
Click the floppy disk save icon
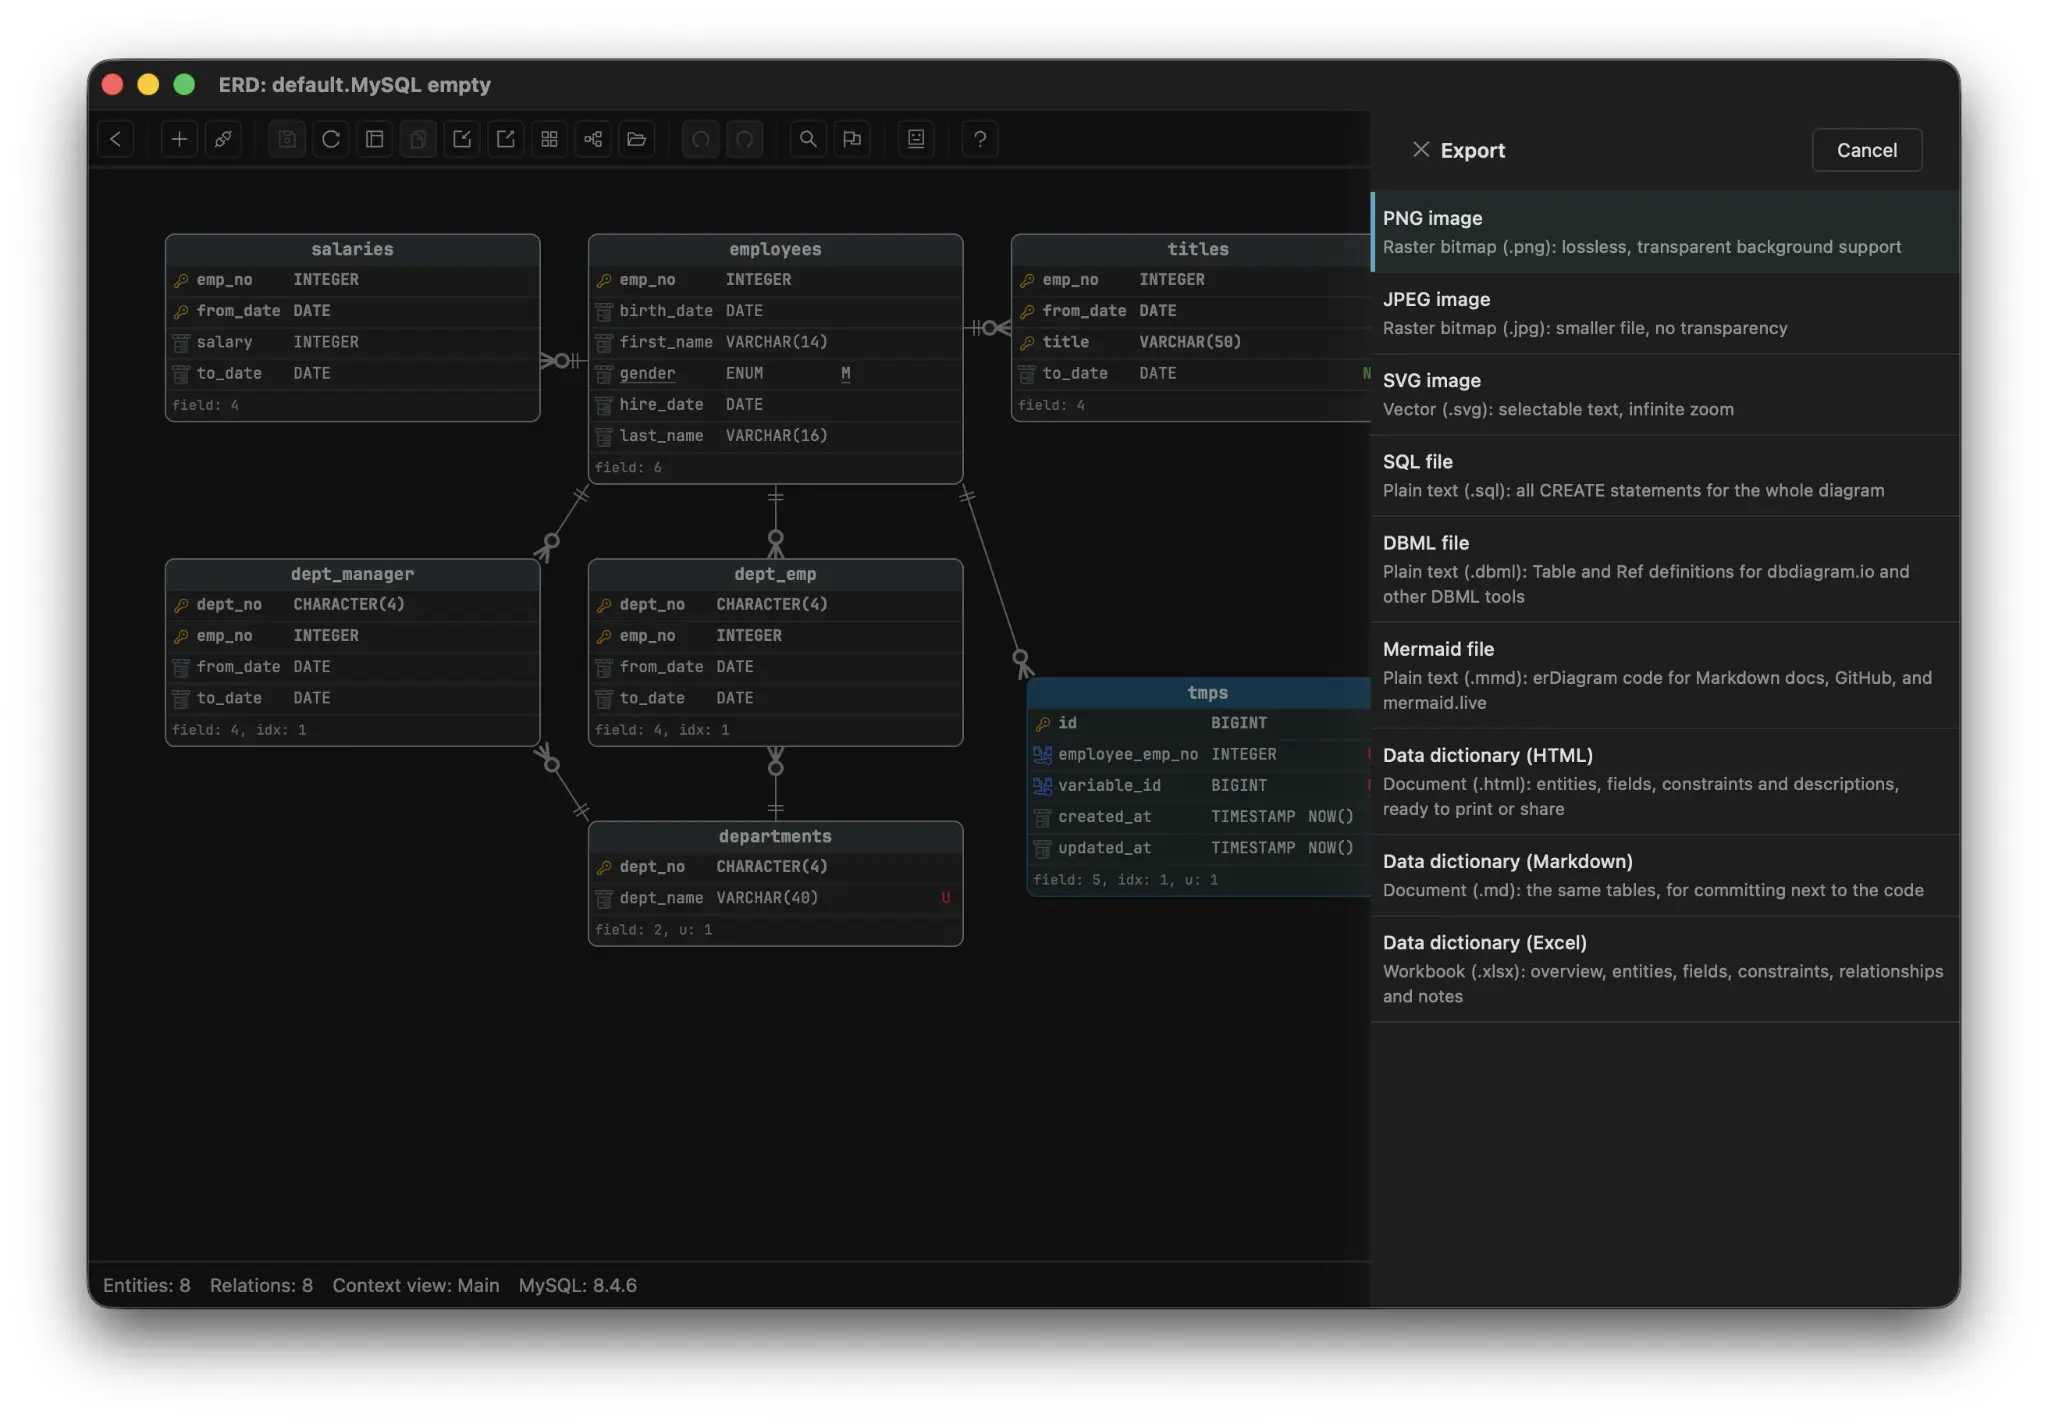click(x=287, y=139)
